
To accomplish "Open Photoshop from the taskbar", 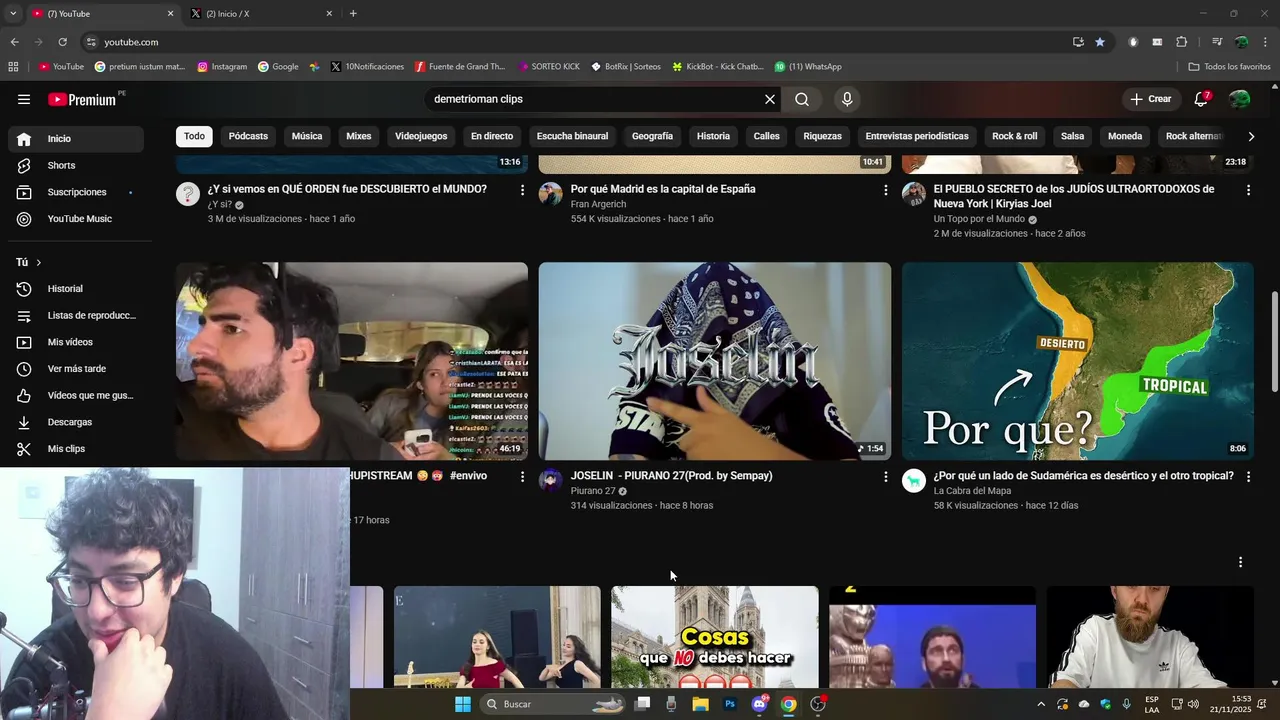I will (730, 704).
